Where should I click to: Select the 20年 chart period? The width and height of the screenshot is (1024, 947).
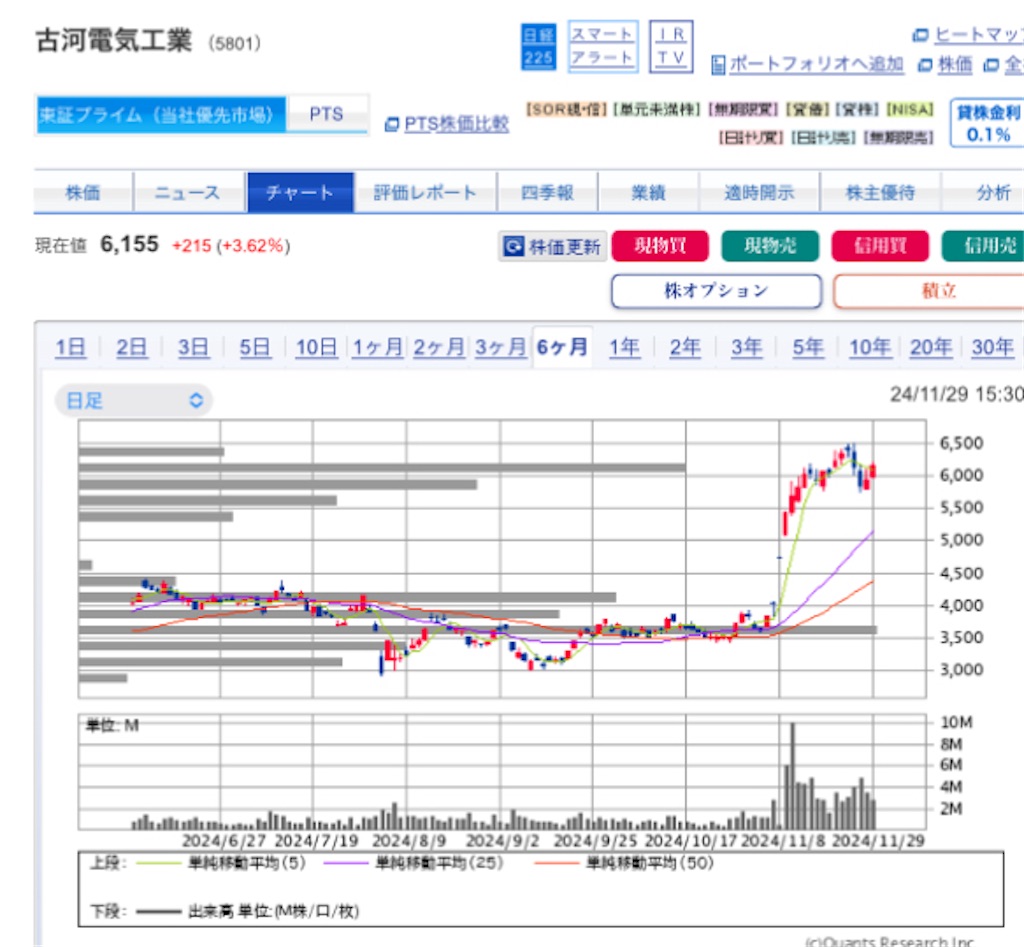point(931,347)
